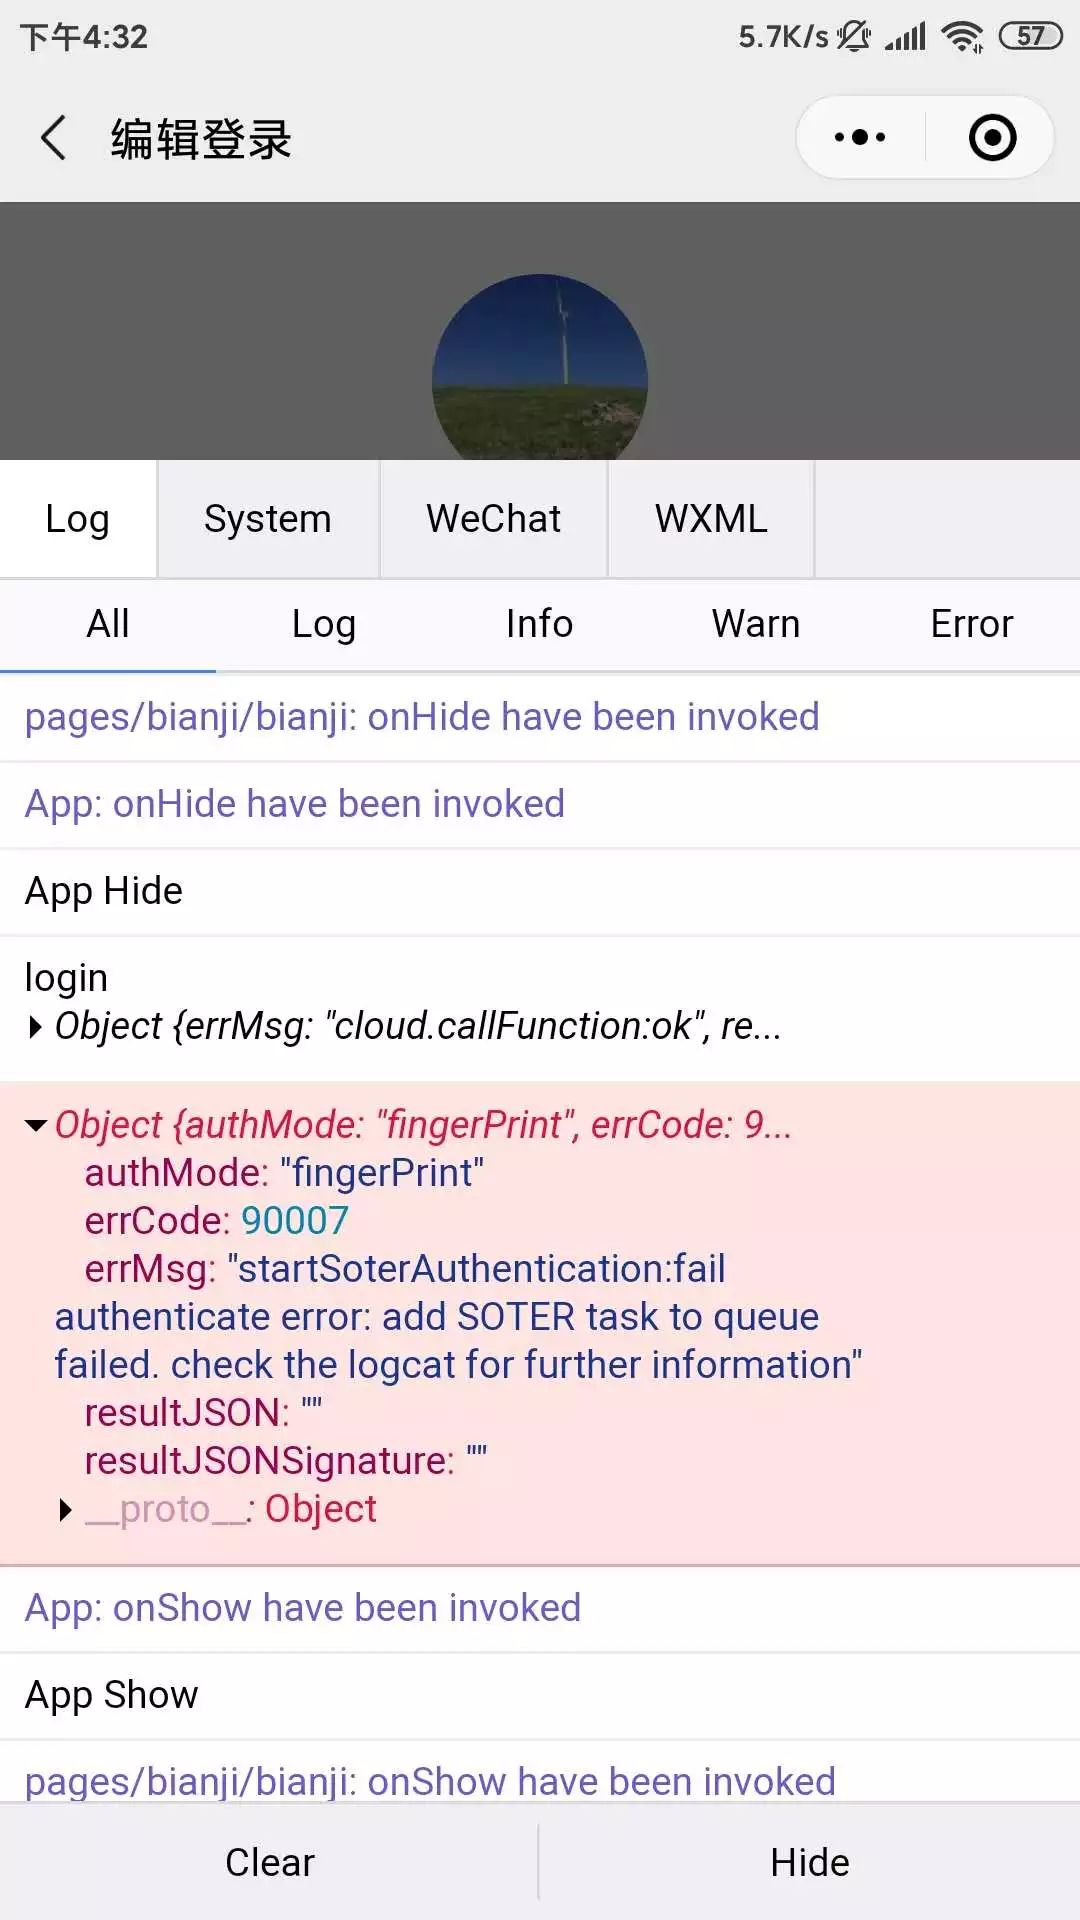
Task: Filter logs by Info
Action: tap(540, 624)
